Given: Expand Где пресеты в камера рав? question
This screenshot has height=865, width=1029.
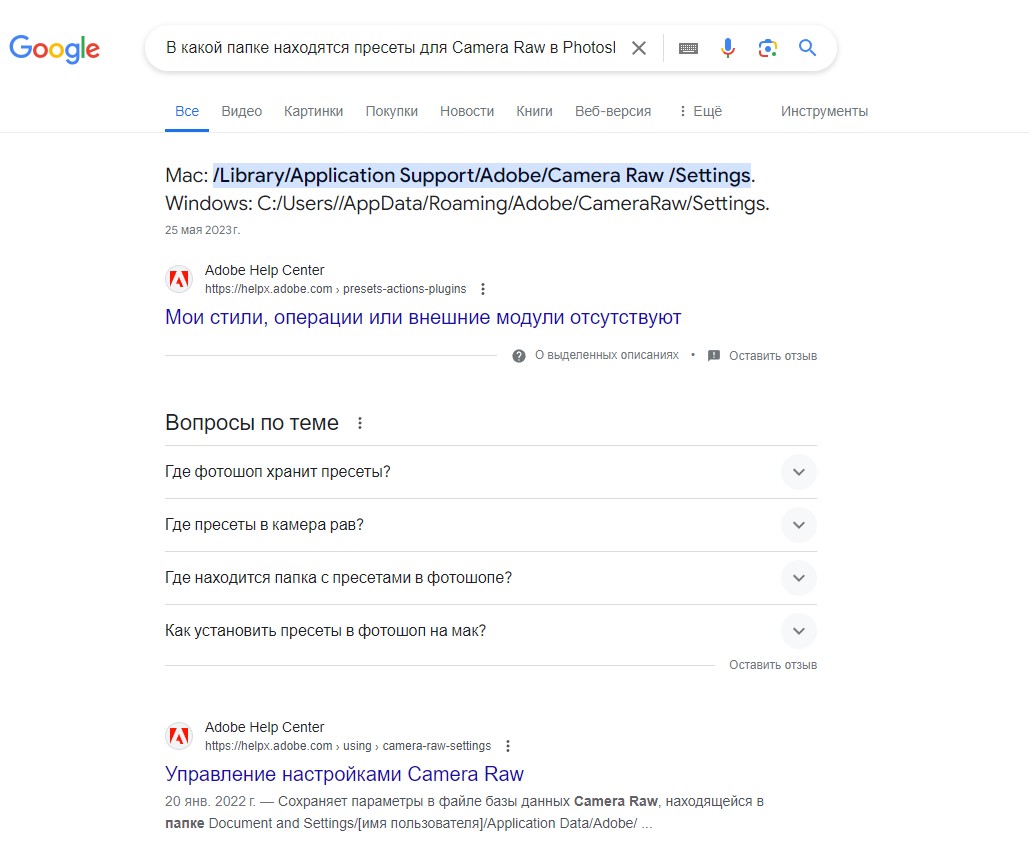Looking at the screenshot, I should tap(491, 525).
